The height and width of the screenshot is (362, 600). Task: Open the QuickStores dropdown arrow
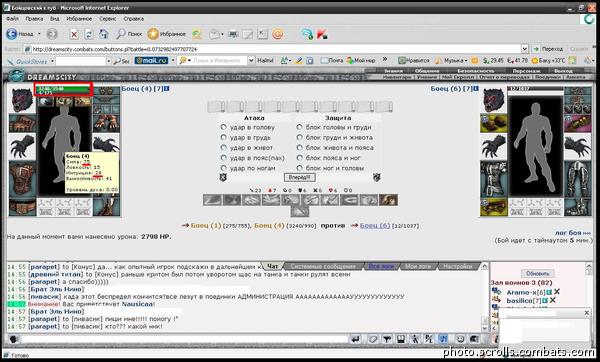point(52,61)
